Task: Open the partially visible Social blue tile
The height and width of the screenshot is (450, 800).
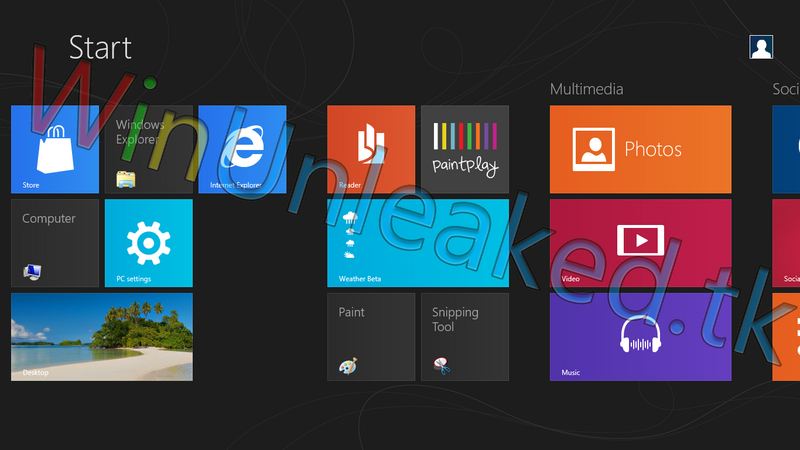Action: click(x=786, y=149)
